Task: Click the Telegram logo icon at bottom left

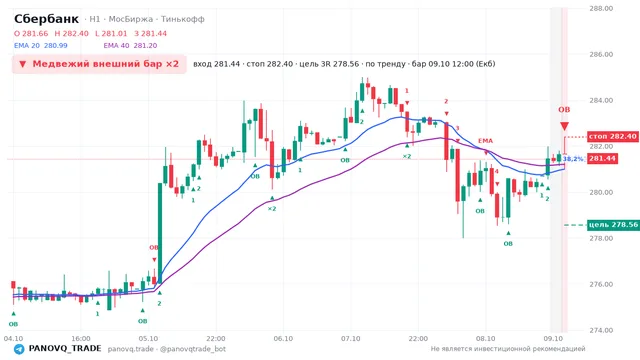Action: pyautogui.click(x=19, y=349)
